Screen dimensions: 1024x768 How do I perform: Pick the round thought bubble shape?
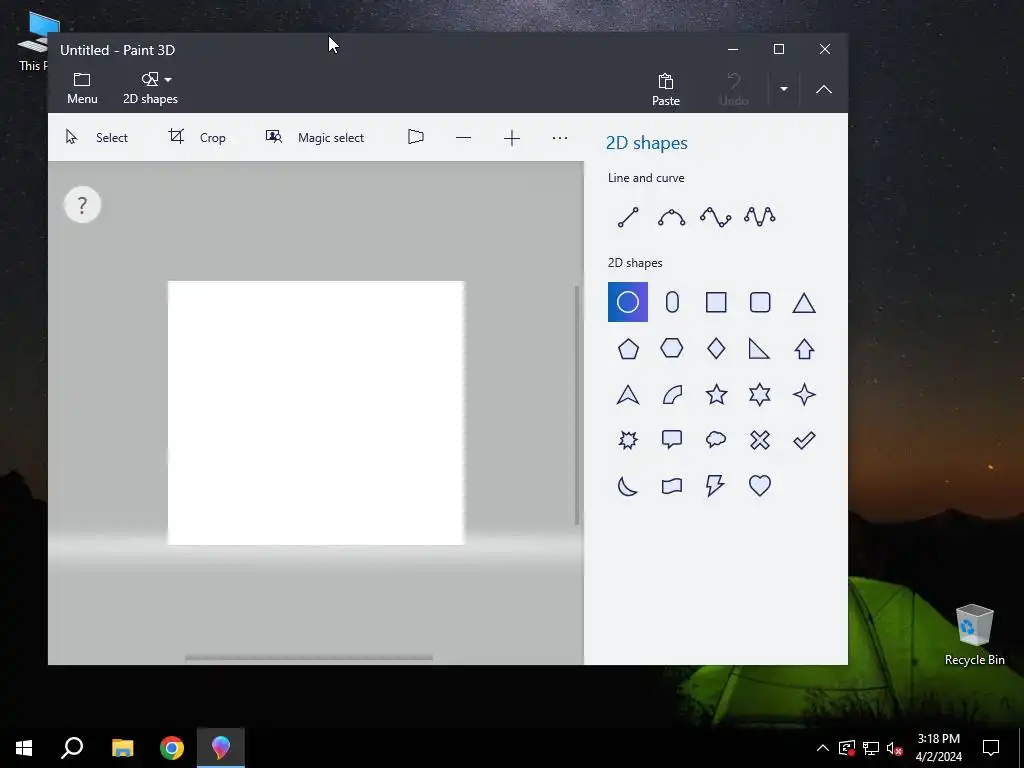[x=716, y=440]
